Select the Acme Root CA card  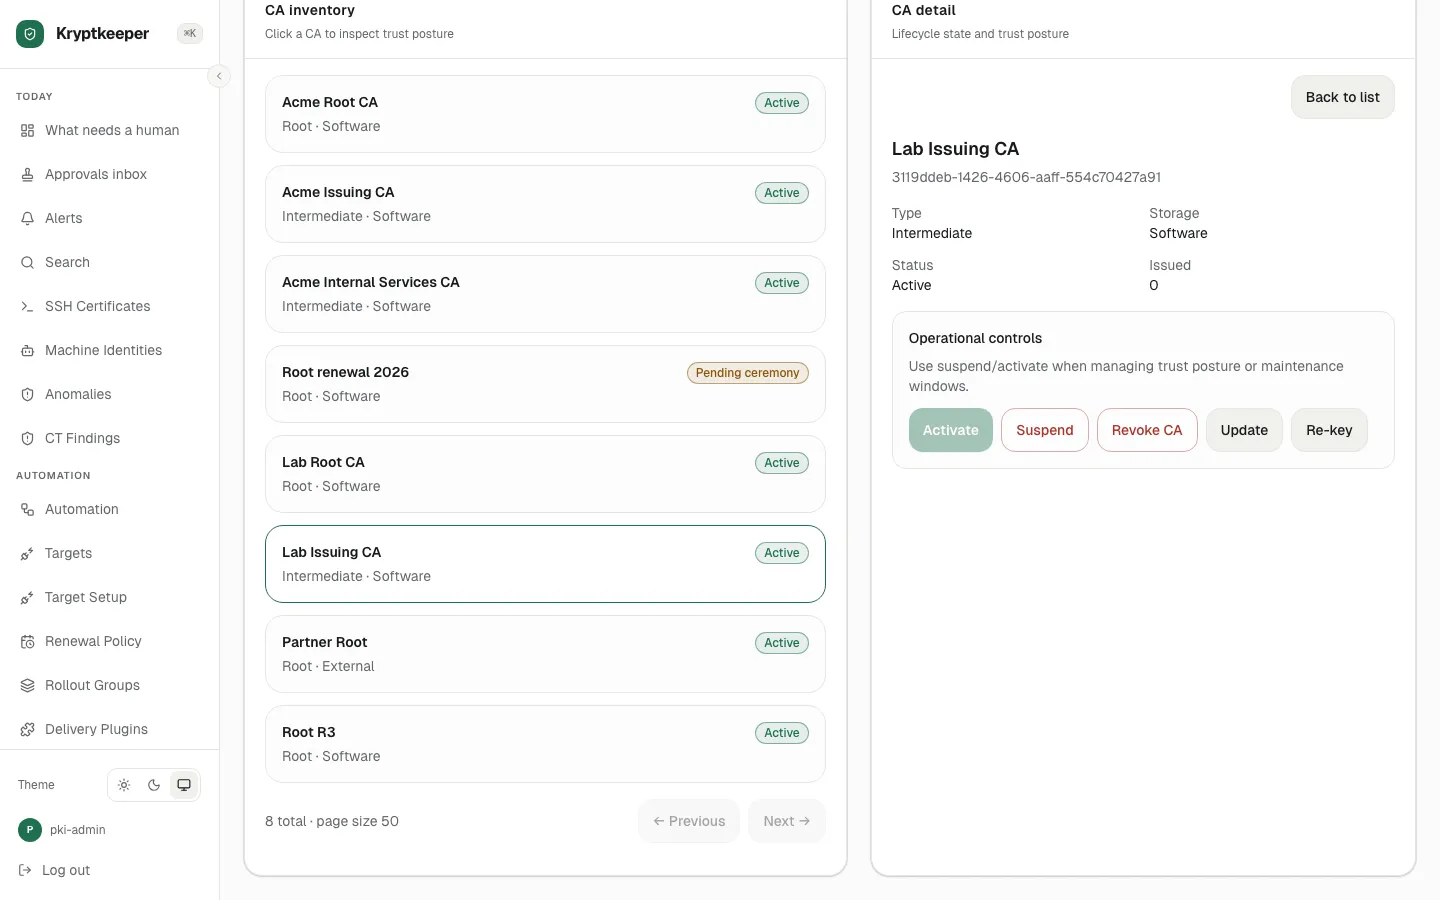(545, 114)
